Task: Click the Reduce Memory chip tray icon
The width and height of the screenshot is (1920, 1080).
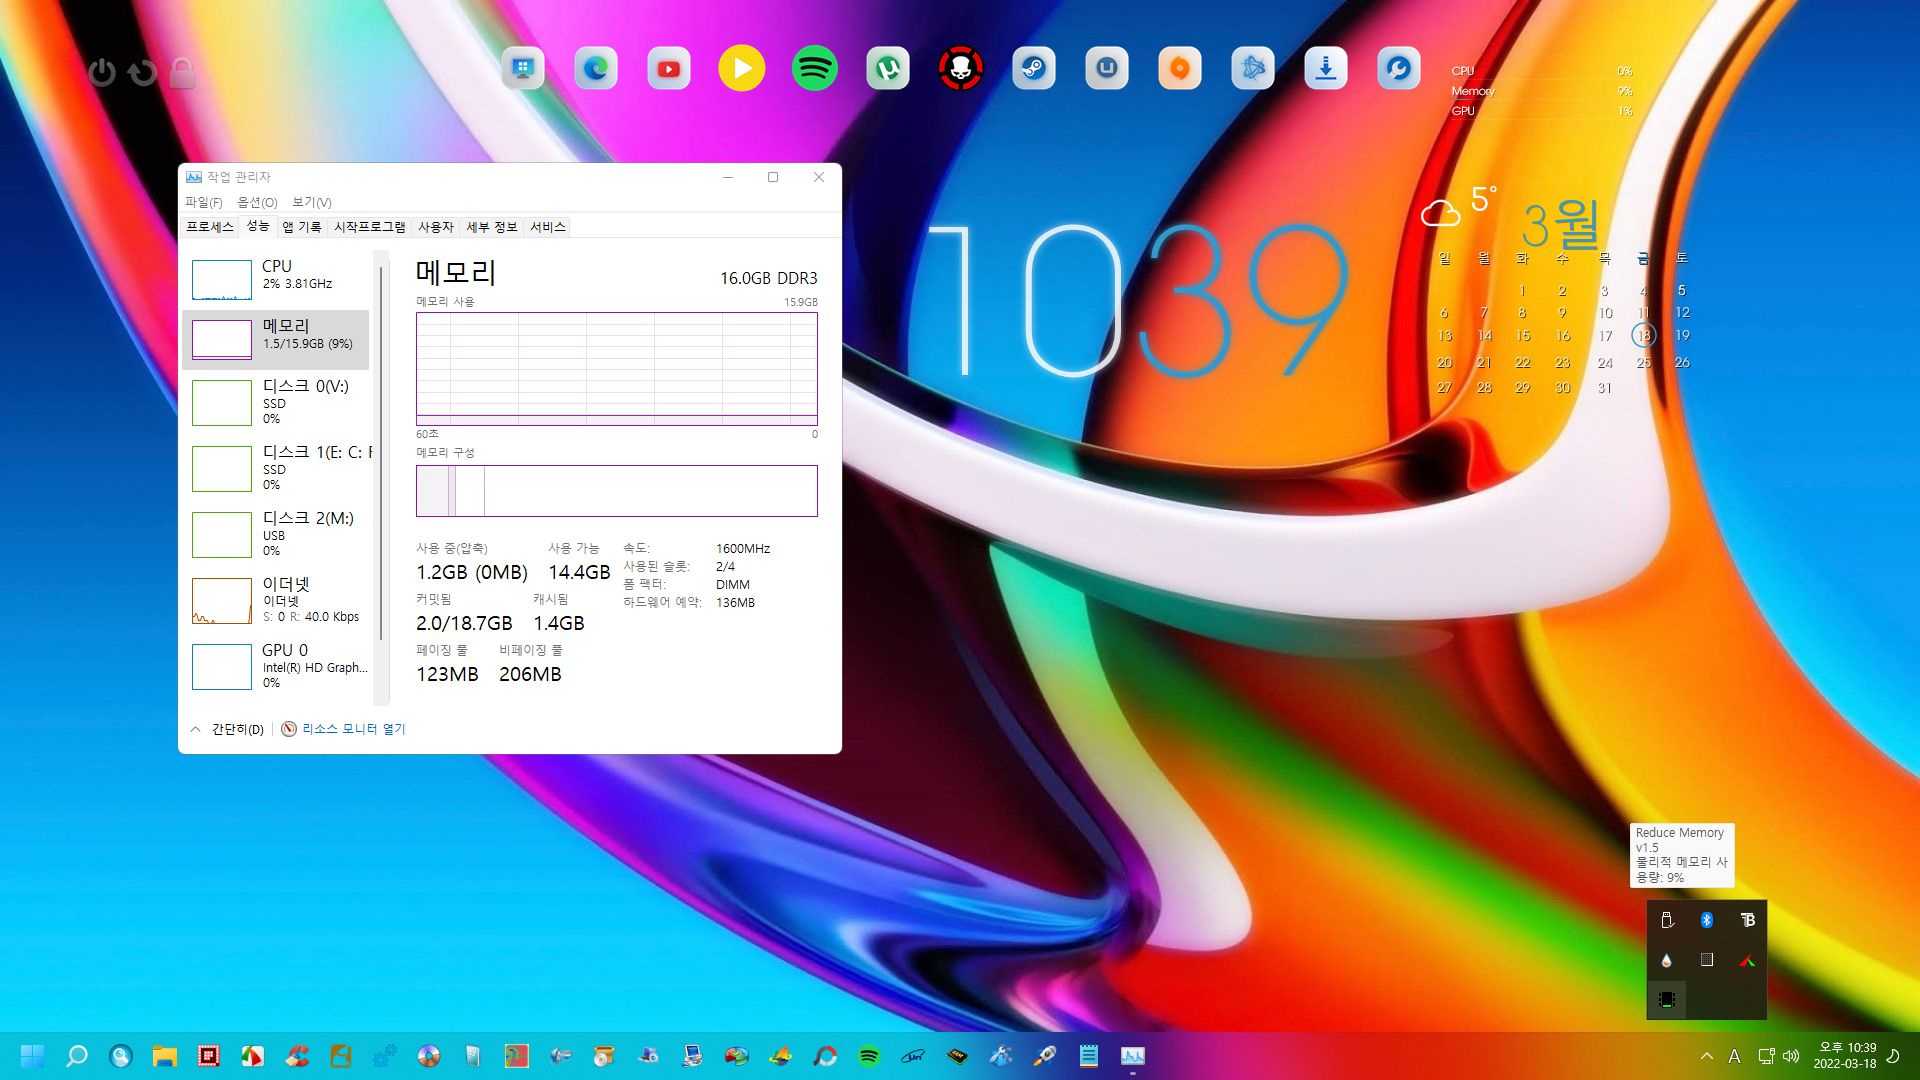Action: [x=1667, y=1000]
